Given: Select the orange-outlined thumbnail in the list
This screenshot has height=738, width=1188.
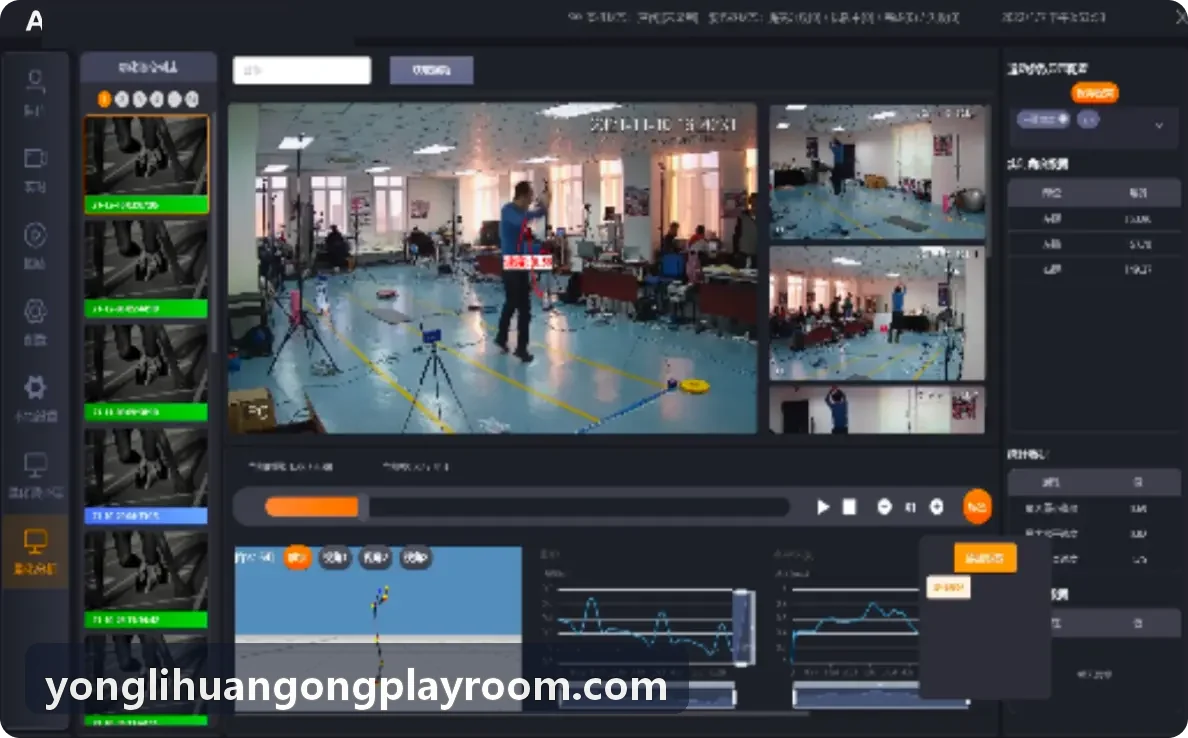Looking at the screenshot, I should click(x=146, y=164).
